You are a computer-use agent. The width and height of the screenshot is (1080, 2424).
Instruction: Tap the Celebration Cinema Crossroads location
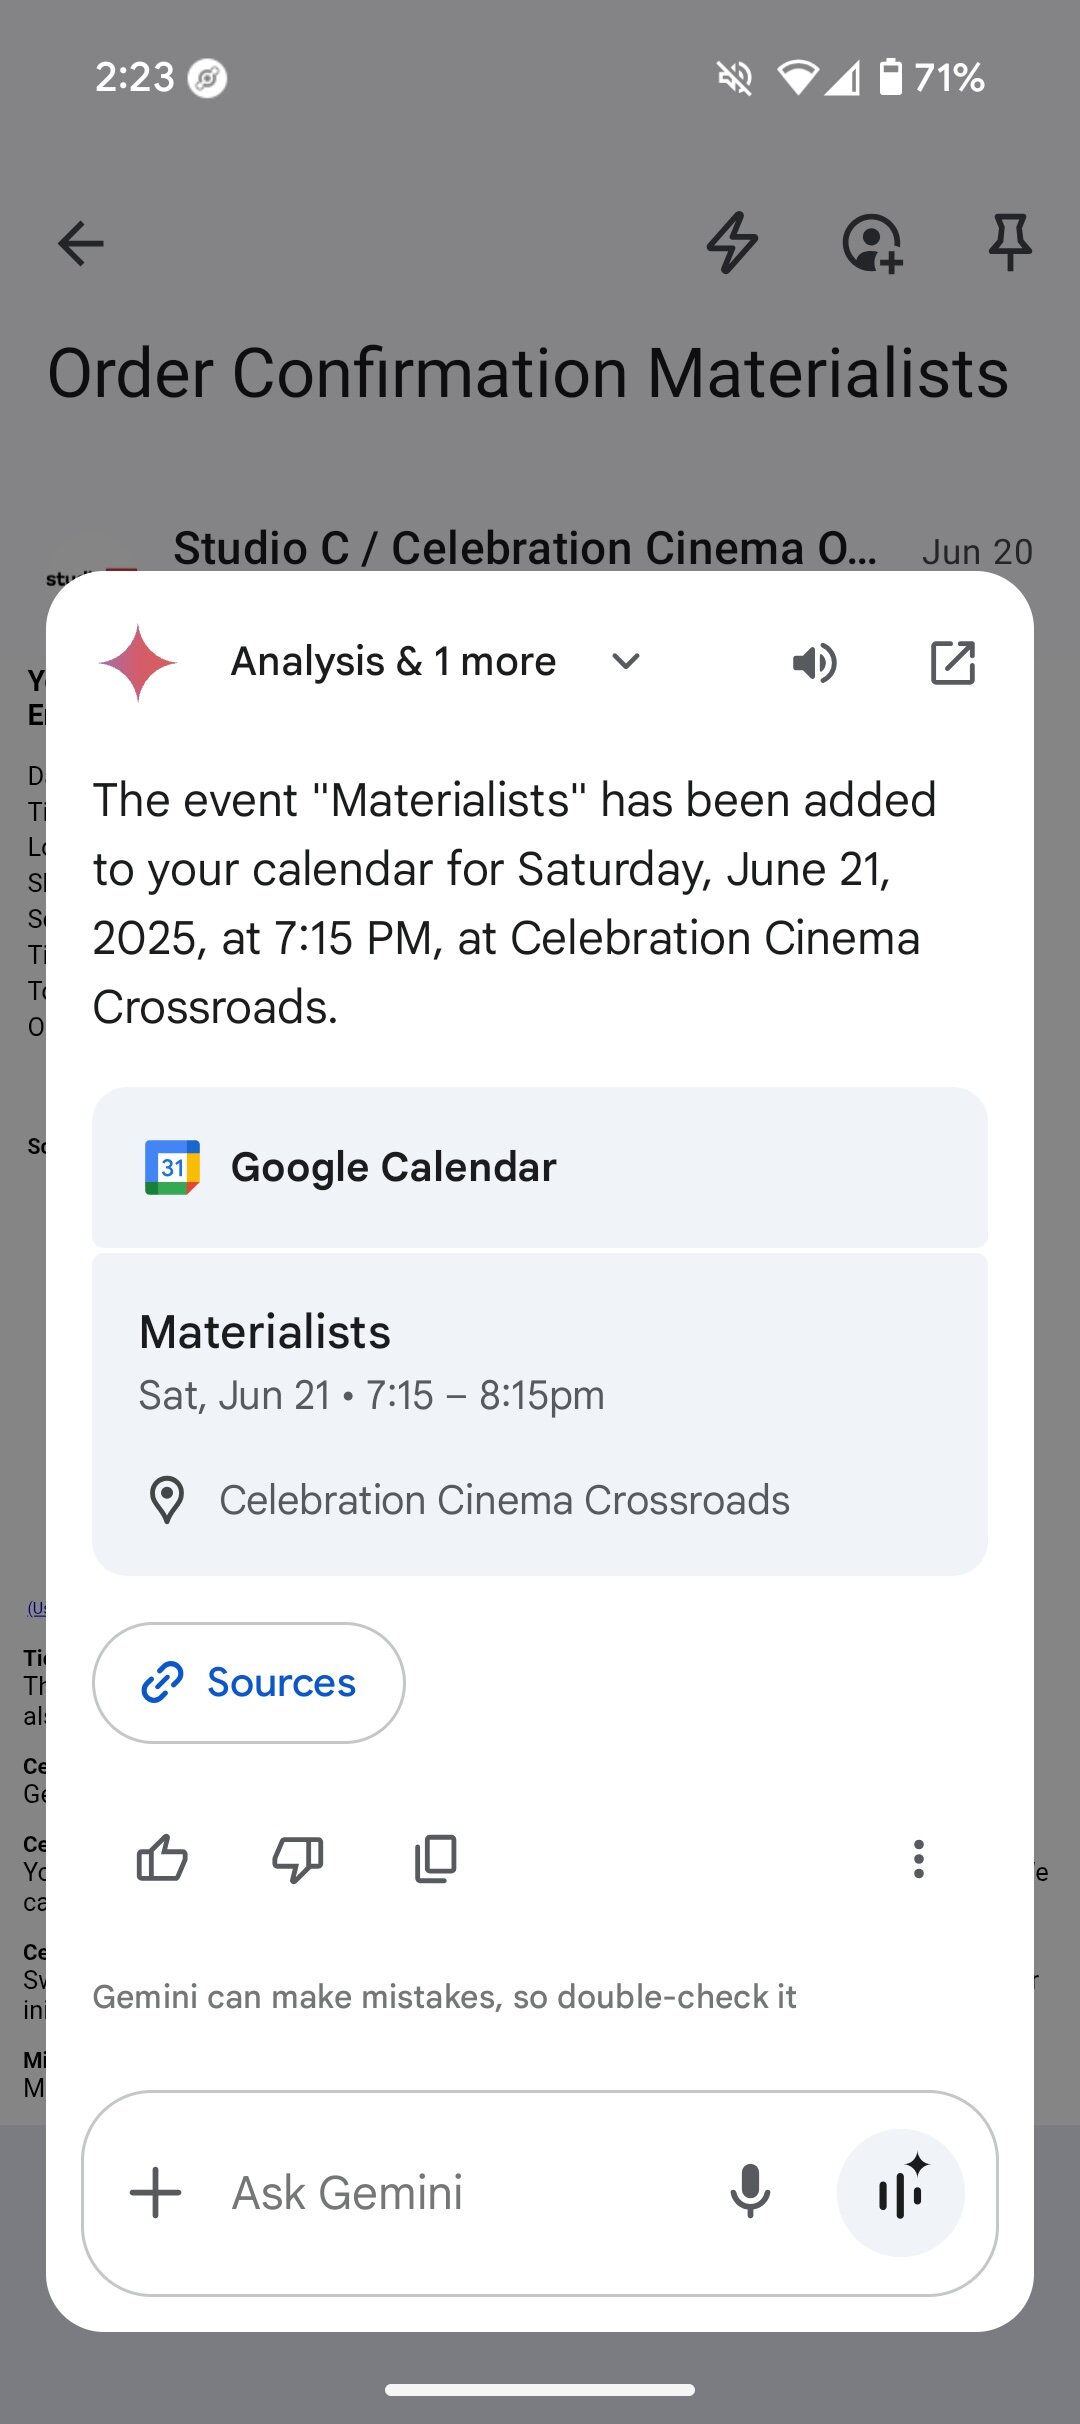click(504, 1500)
